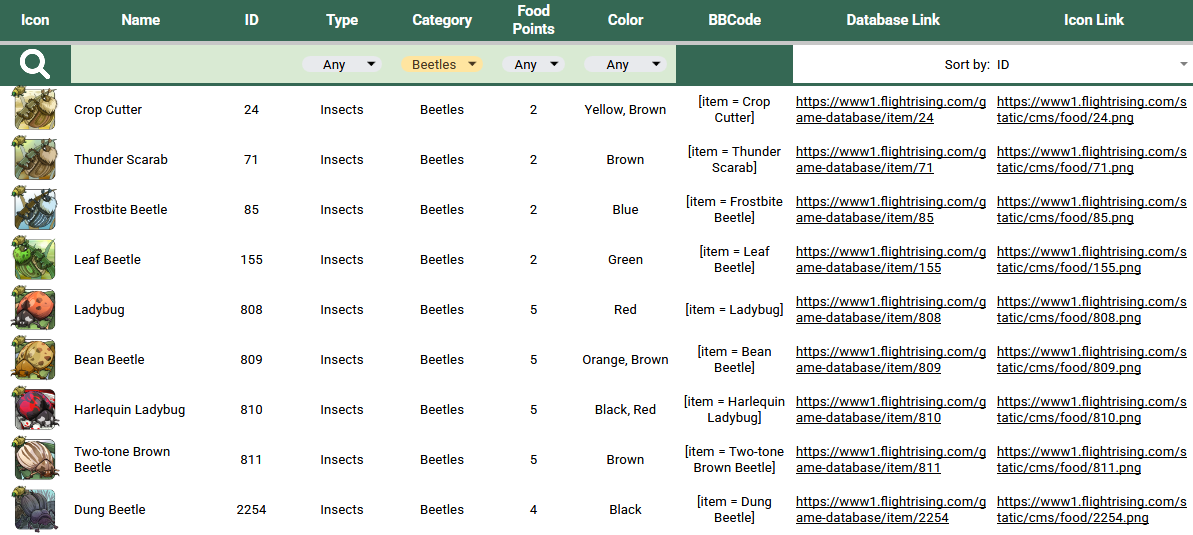
Task: Click the ID column header
Action: [252, 21]
